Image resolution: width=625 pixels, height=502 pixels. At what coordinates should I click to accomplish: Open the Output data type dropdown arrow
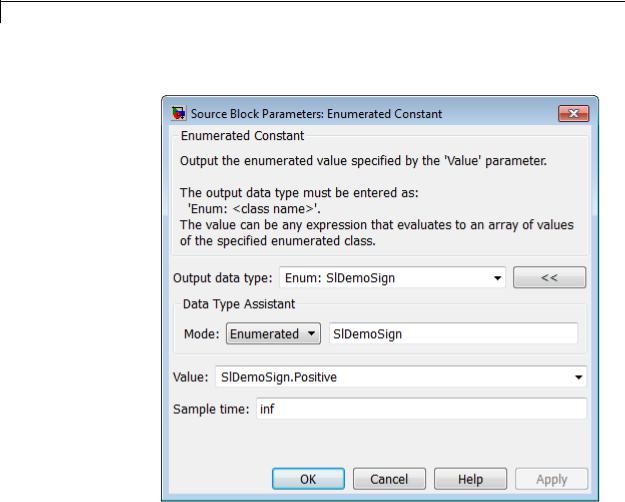[497, 278]
